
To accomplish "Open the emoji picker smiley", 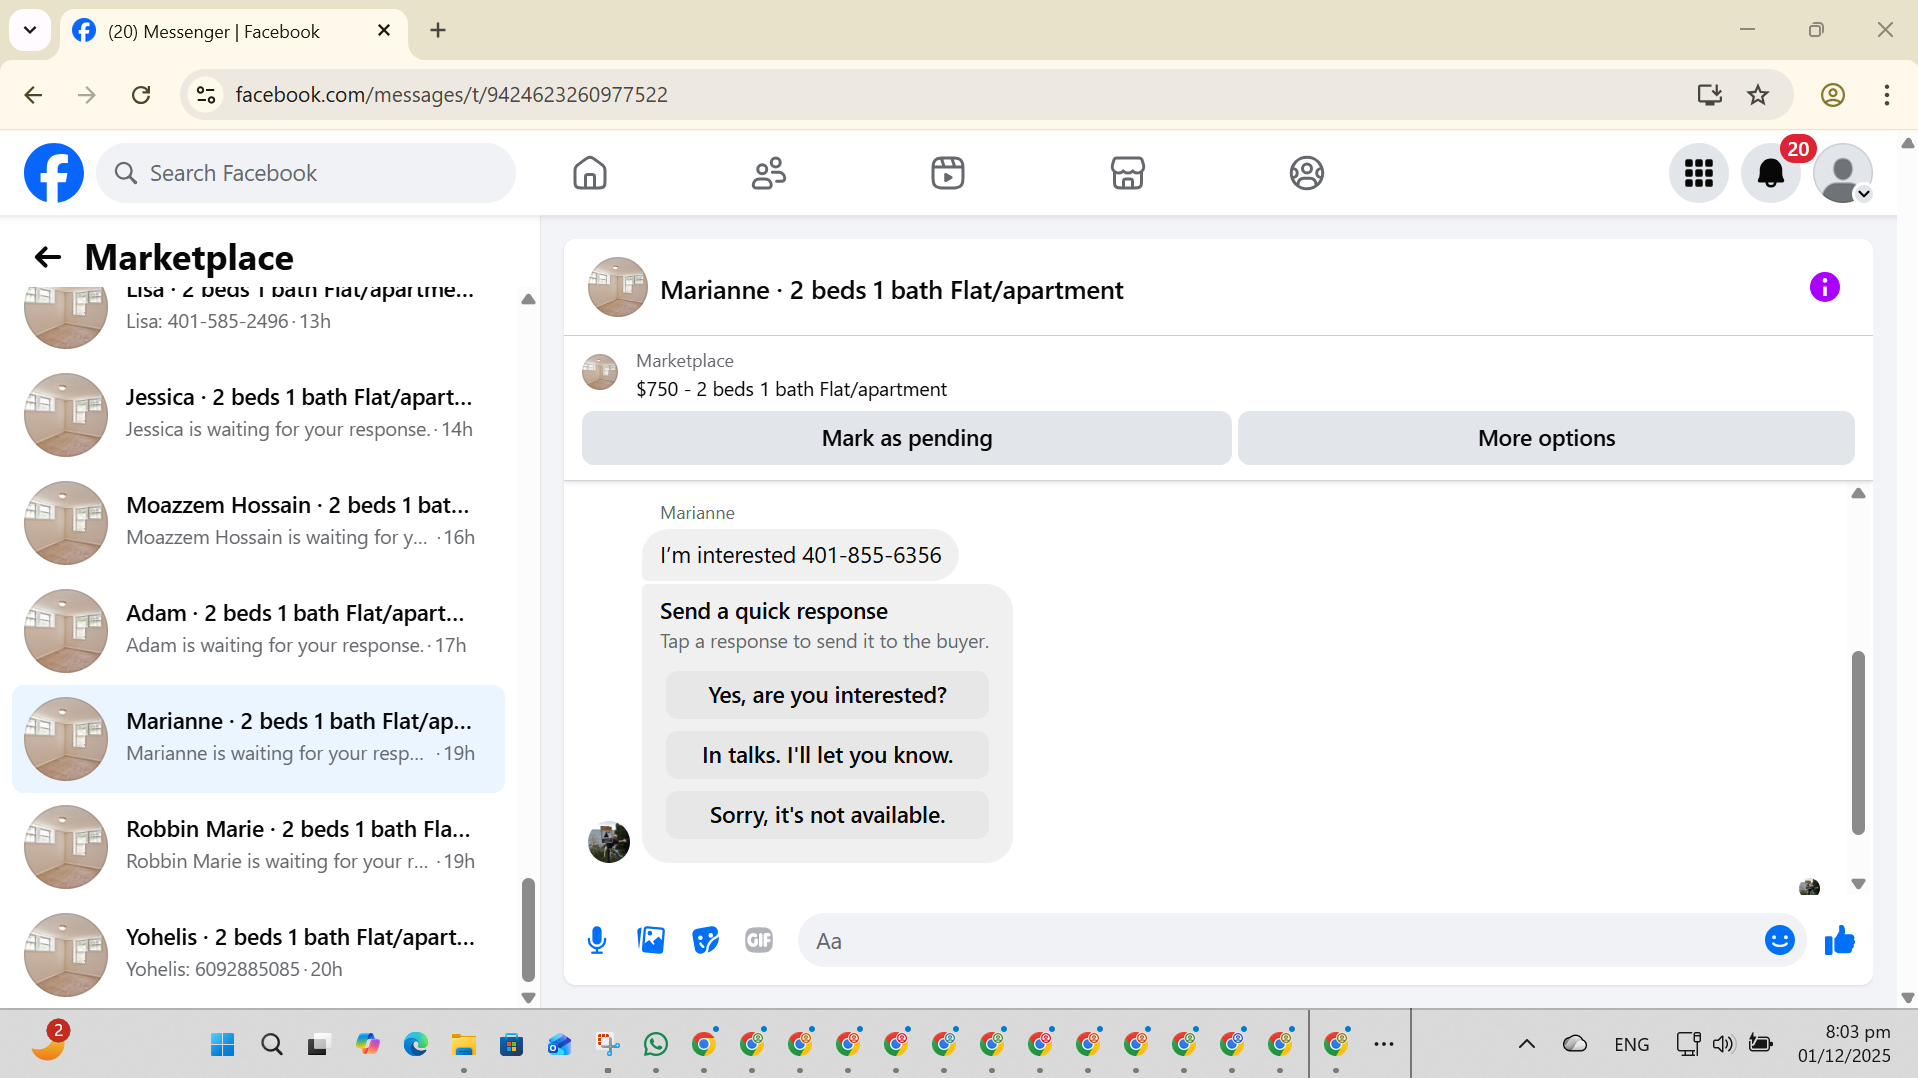I will [1780, 940].
